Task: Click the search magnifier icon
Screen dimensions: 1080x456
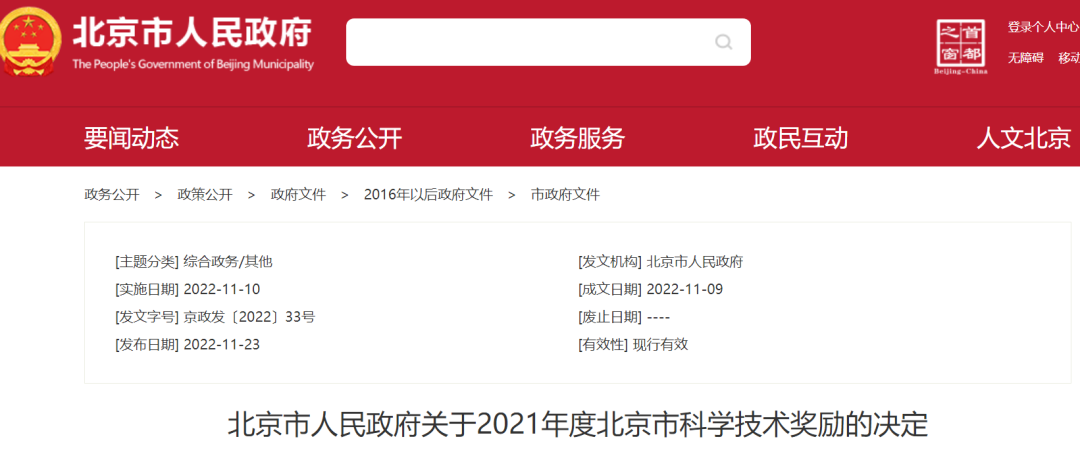Action: 723,42
